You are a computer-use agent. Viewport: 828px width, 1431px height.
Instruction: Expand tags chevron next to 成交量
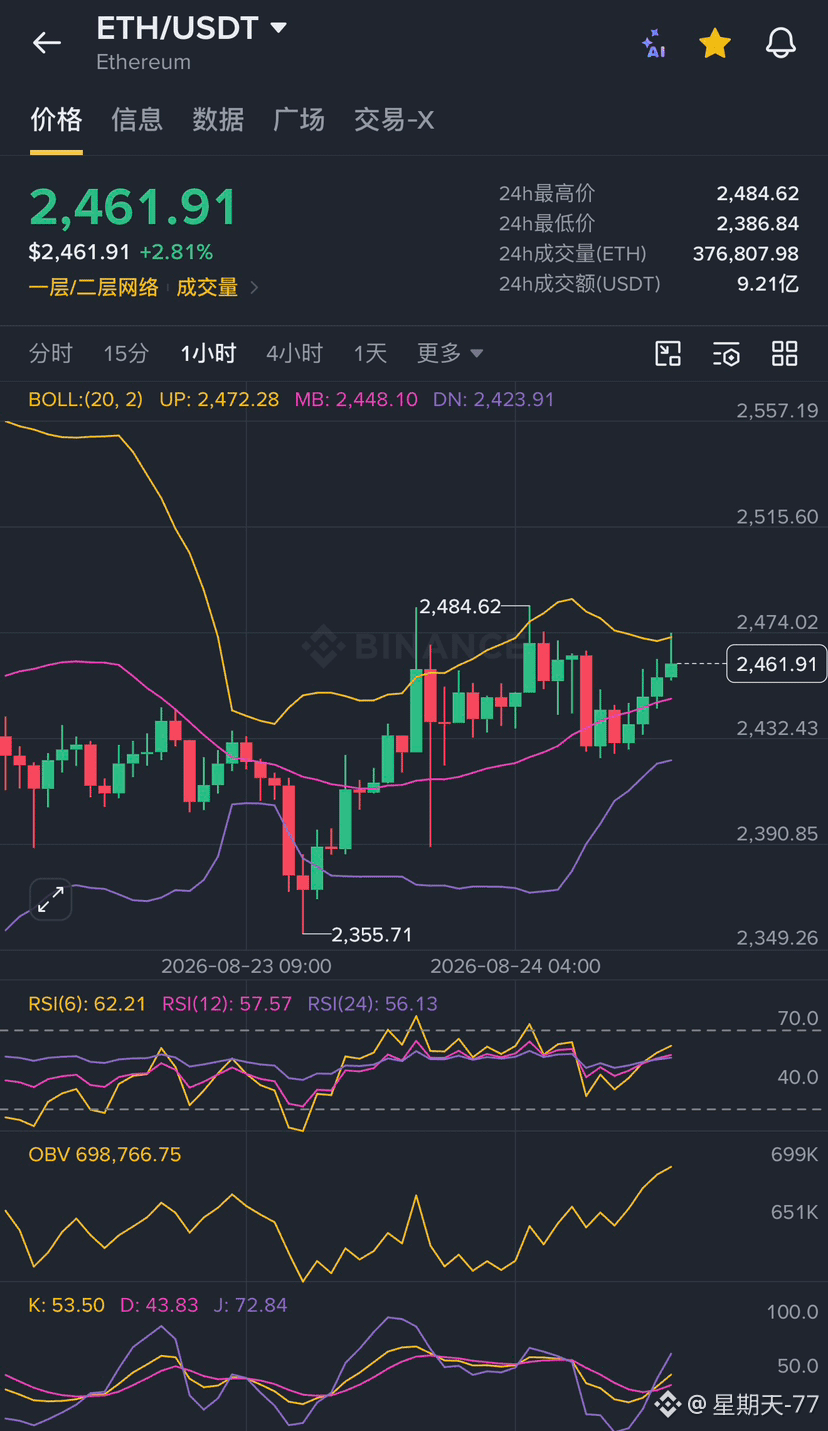(254, 288)
